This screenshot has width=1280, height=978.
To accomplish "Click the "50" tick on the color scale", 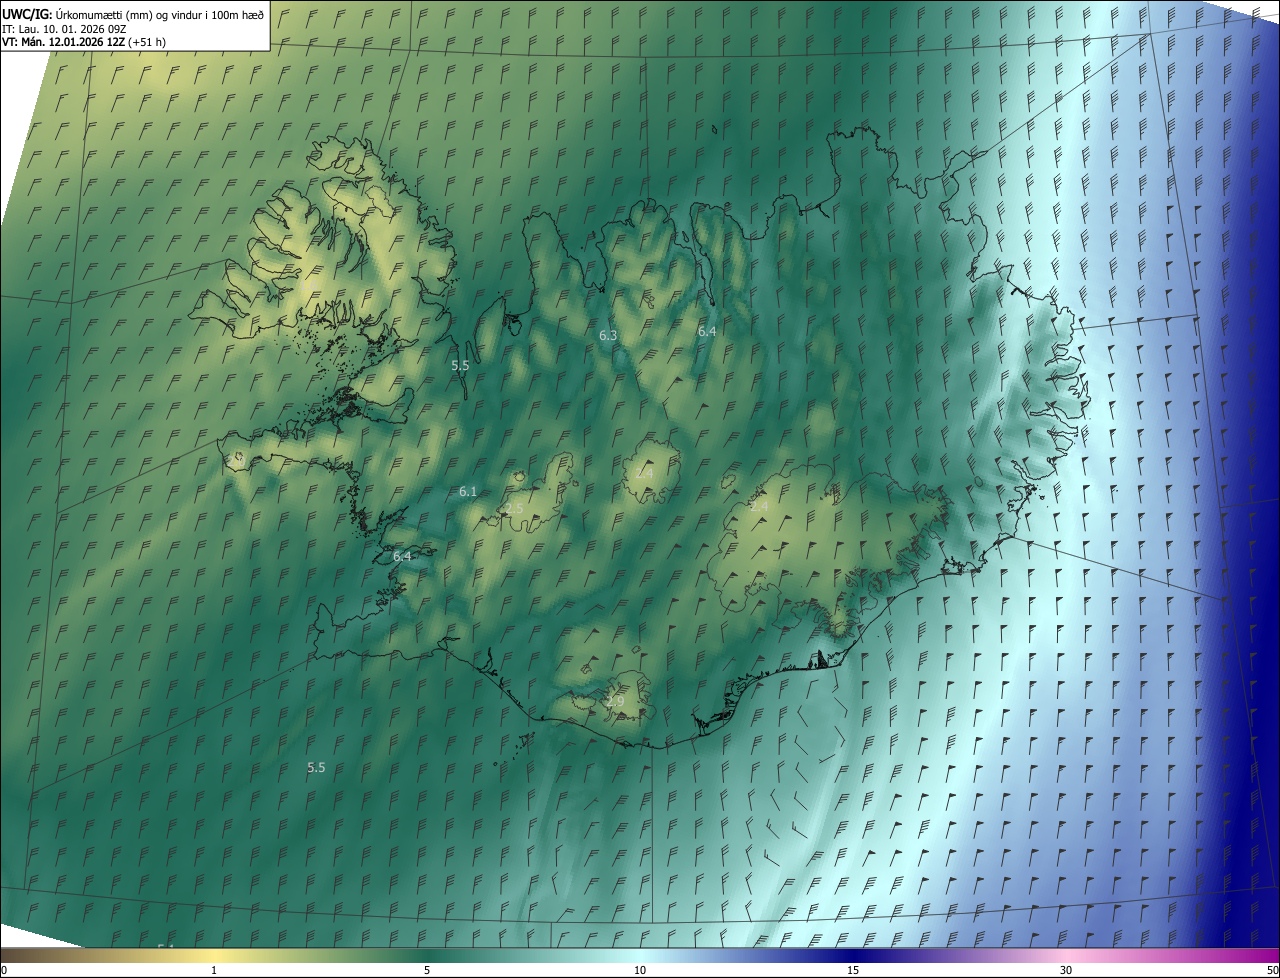I will 1272,970.
